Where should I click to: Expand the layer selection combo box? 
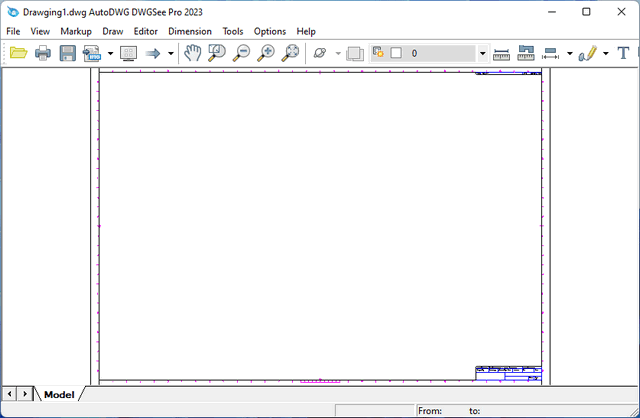click(482, 53)
